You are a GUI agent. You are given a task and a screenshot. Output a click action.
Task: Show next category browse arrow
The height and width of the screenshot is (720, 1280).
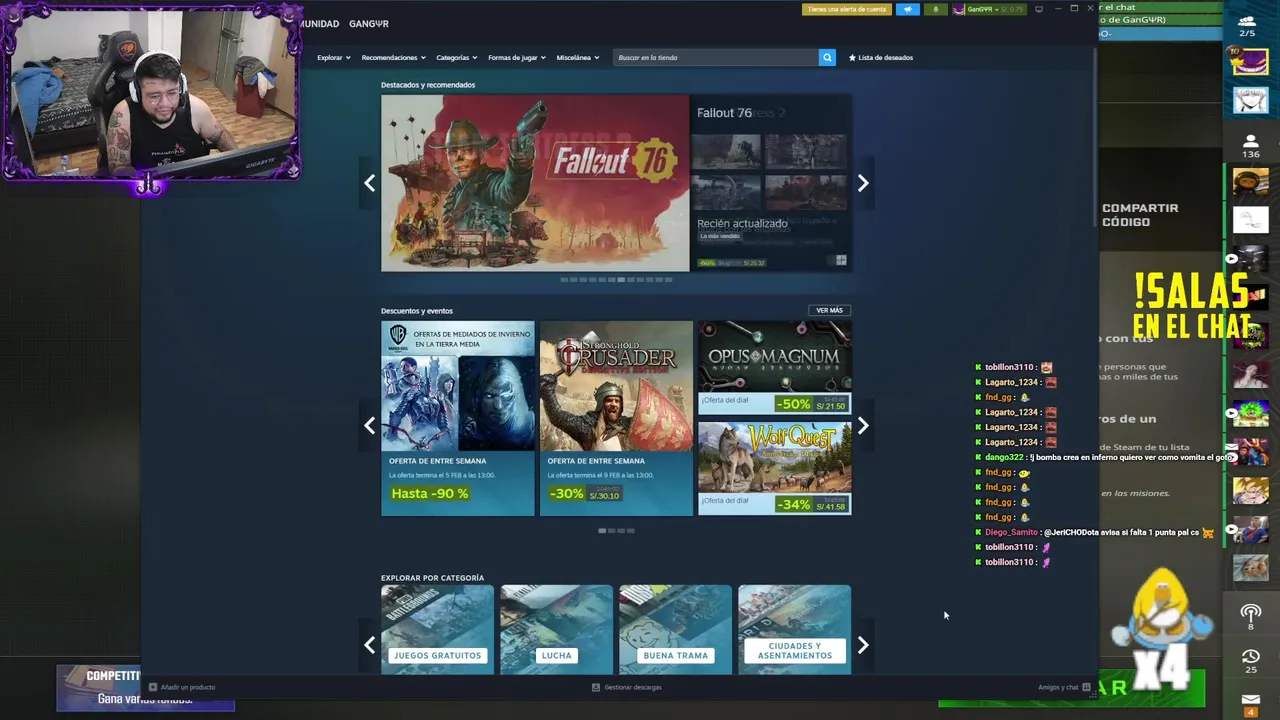pos(863,645)
